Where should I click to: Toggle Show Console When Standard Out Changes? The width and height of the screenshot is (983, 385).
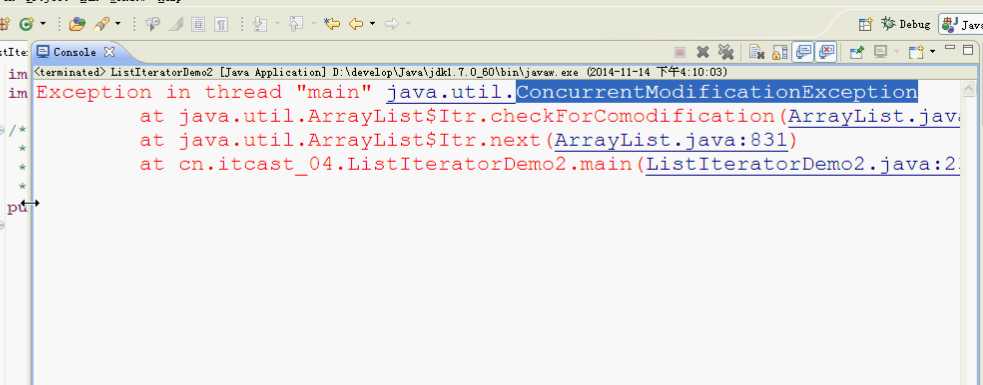(x=803, y=52)
